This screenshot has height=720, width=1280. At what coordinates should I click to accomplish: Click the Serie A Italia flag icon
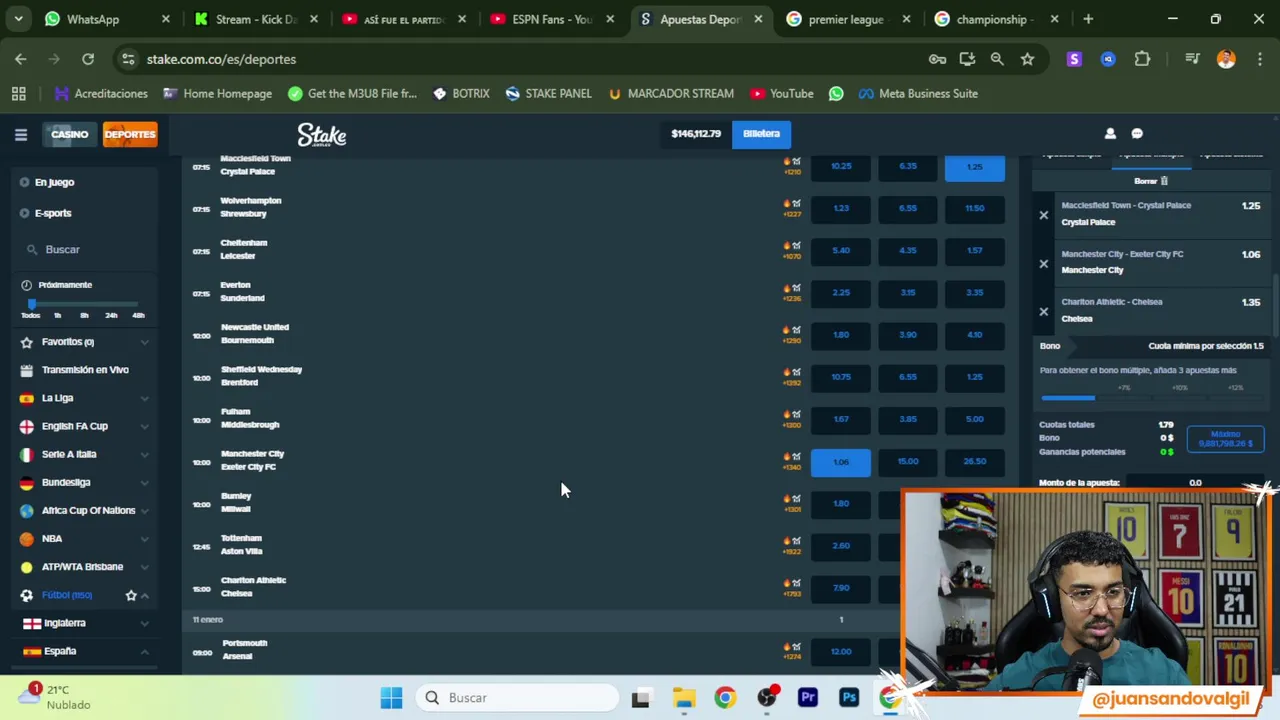[27, 454]
